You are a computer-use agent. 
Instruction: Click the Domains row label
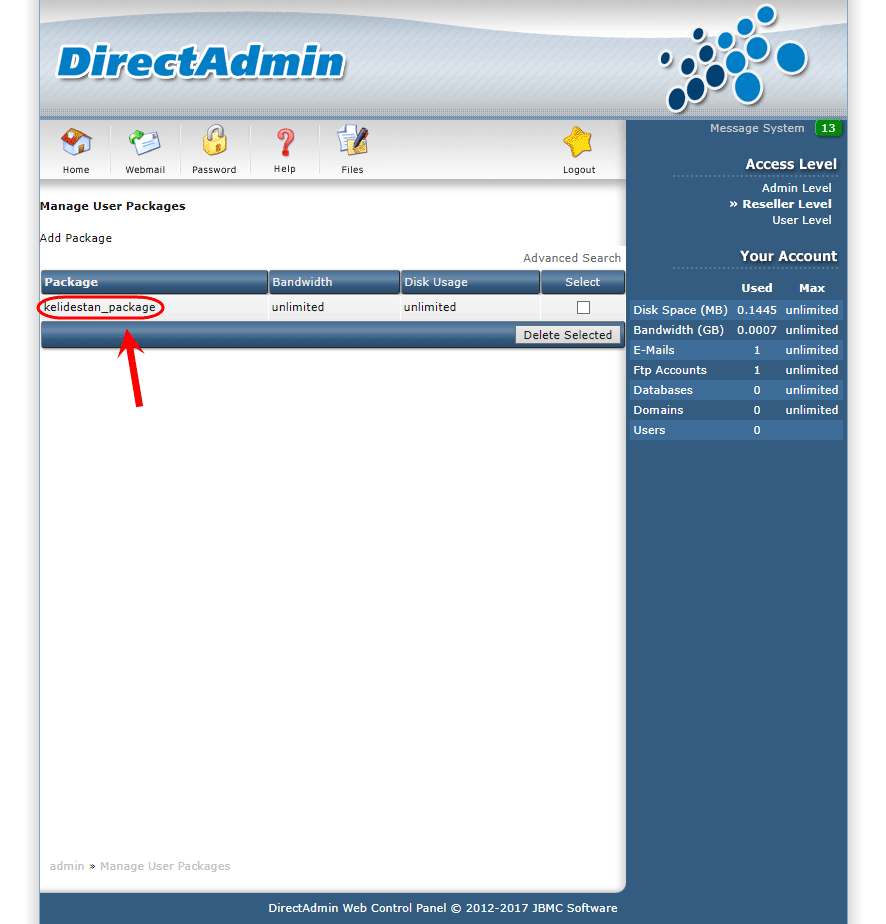click(x=658, y=410)
